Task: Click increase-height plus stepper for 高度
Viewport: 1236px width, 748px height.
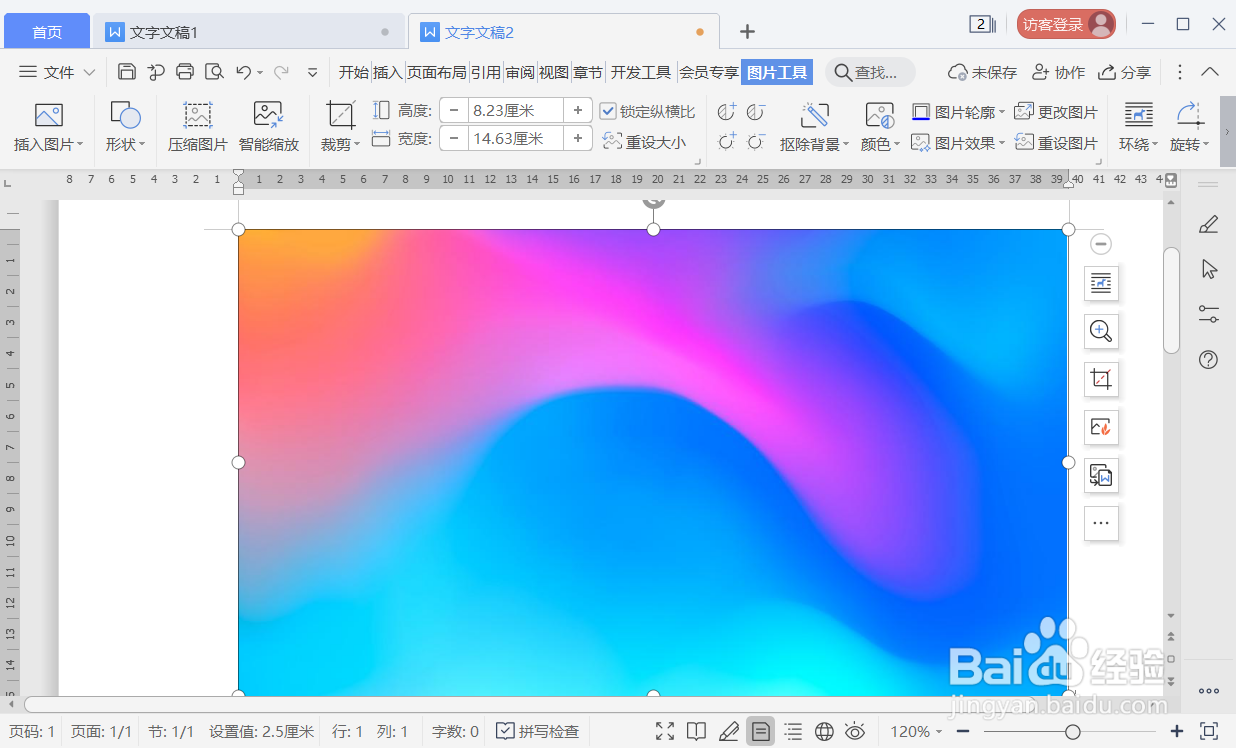Action: 578,110
